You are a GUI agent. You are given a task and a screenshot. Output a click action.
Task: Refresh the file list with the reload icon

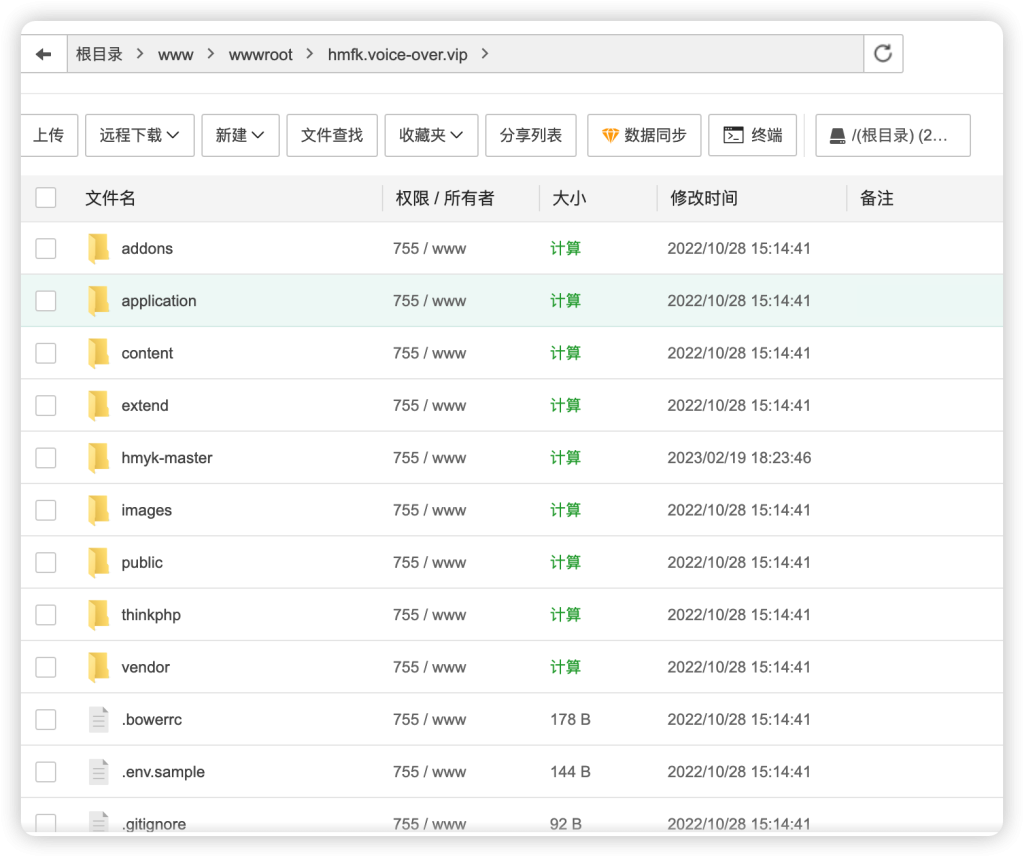click(883, 53)
